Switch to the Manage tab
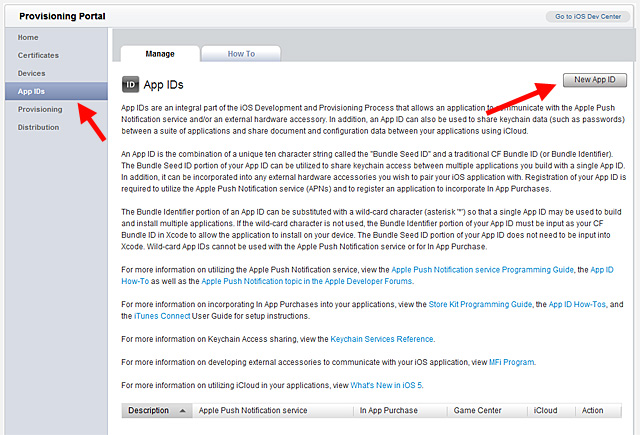The image size is (640, 435). click(160, 53)
